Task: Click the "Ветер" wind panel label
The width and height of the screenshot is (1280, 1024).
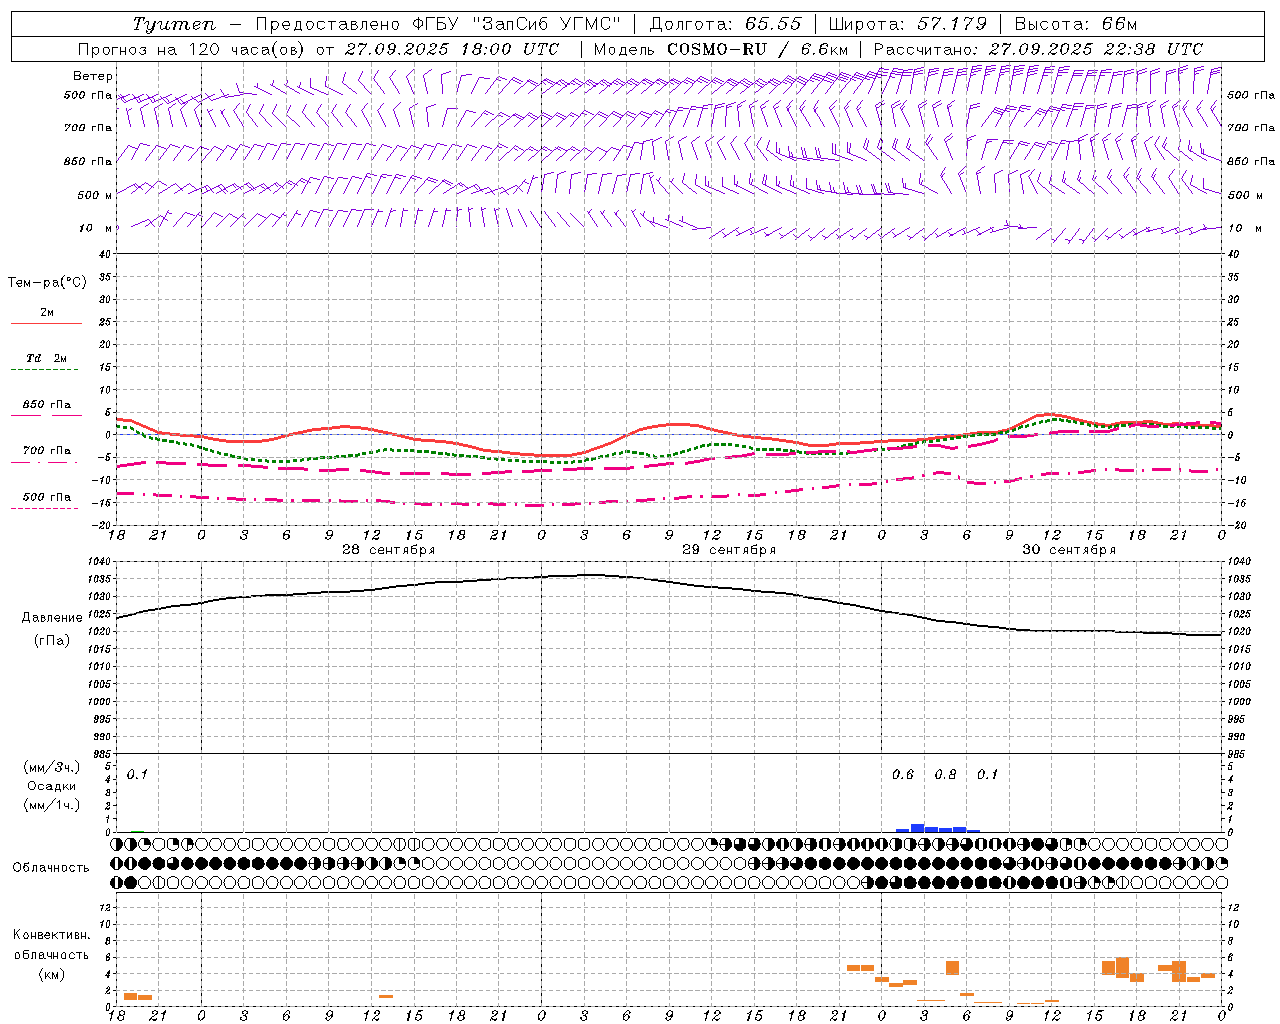Action: tap(93, 76)
